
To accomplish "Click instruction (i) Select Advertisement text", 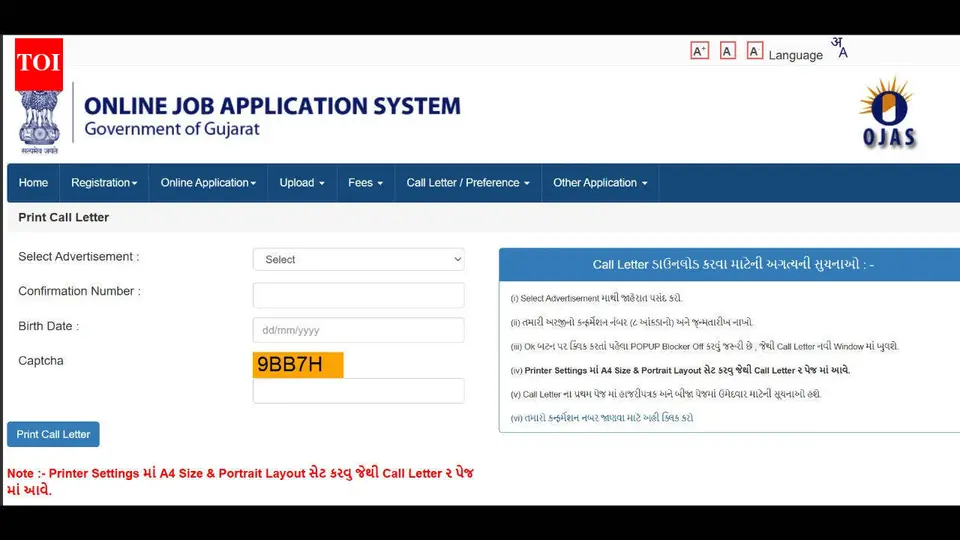I will 596,298.
